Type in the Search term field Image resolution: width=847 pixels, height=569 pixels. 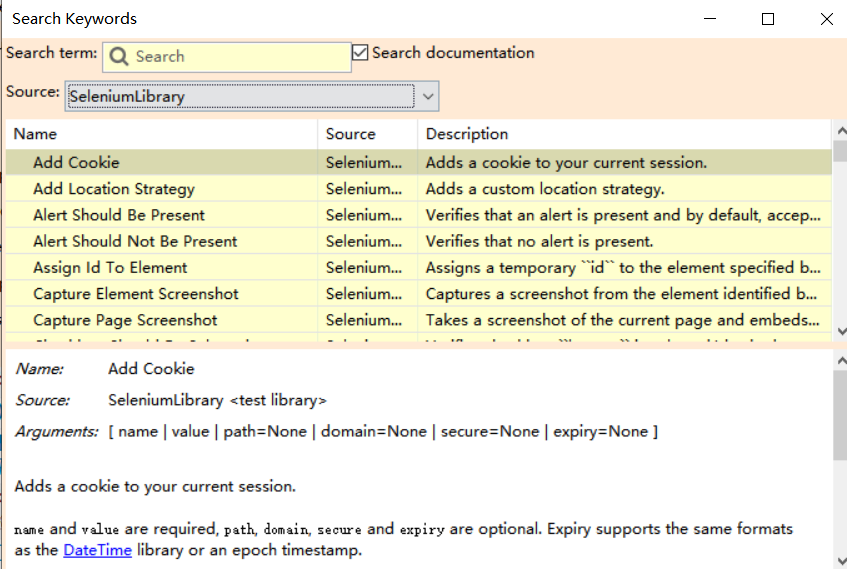tap(240, 57)
